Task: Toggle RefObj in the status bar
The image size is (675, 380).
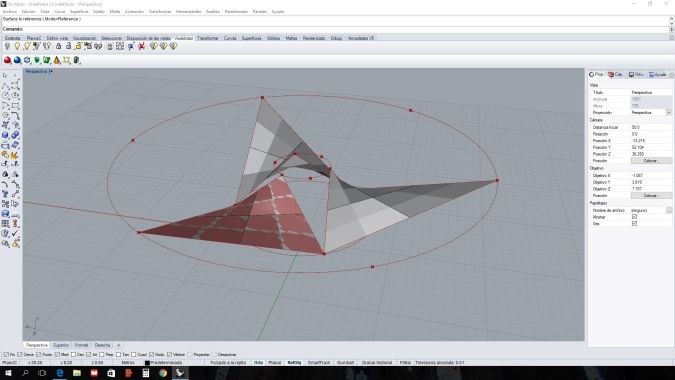Action: pos(294,363)
